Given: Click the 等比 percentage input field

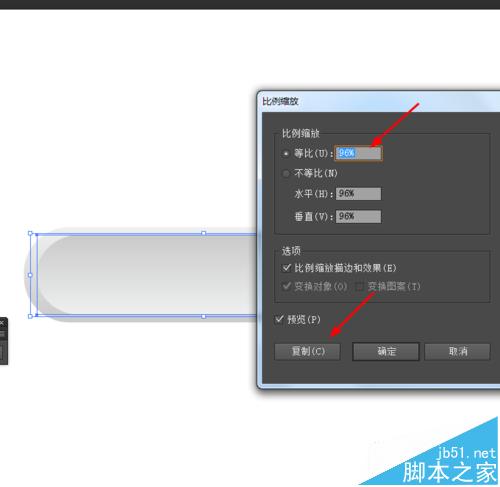Looking at the screenshot, I should (359, 153).
